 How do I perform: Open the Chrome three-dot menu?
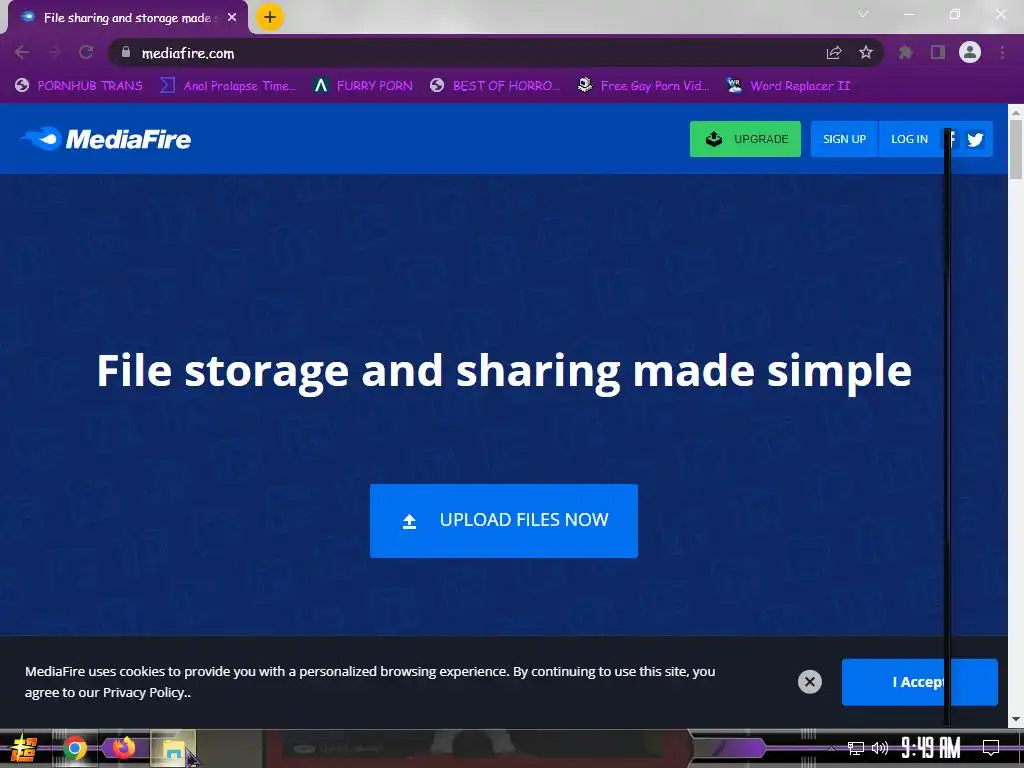1002,52
